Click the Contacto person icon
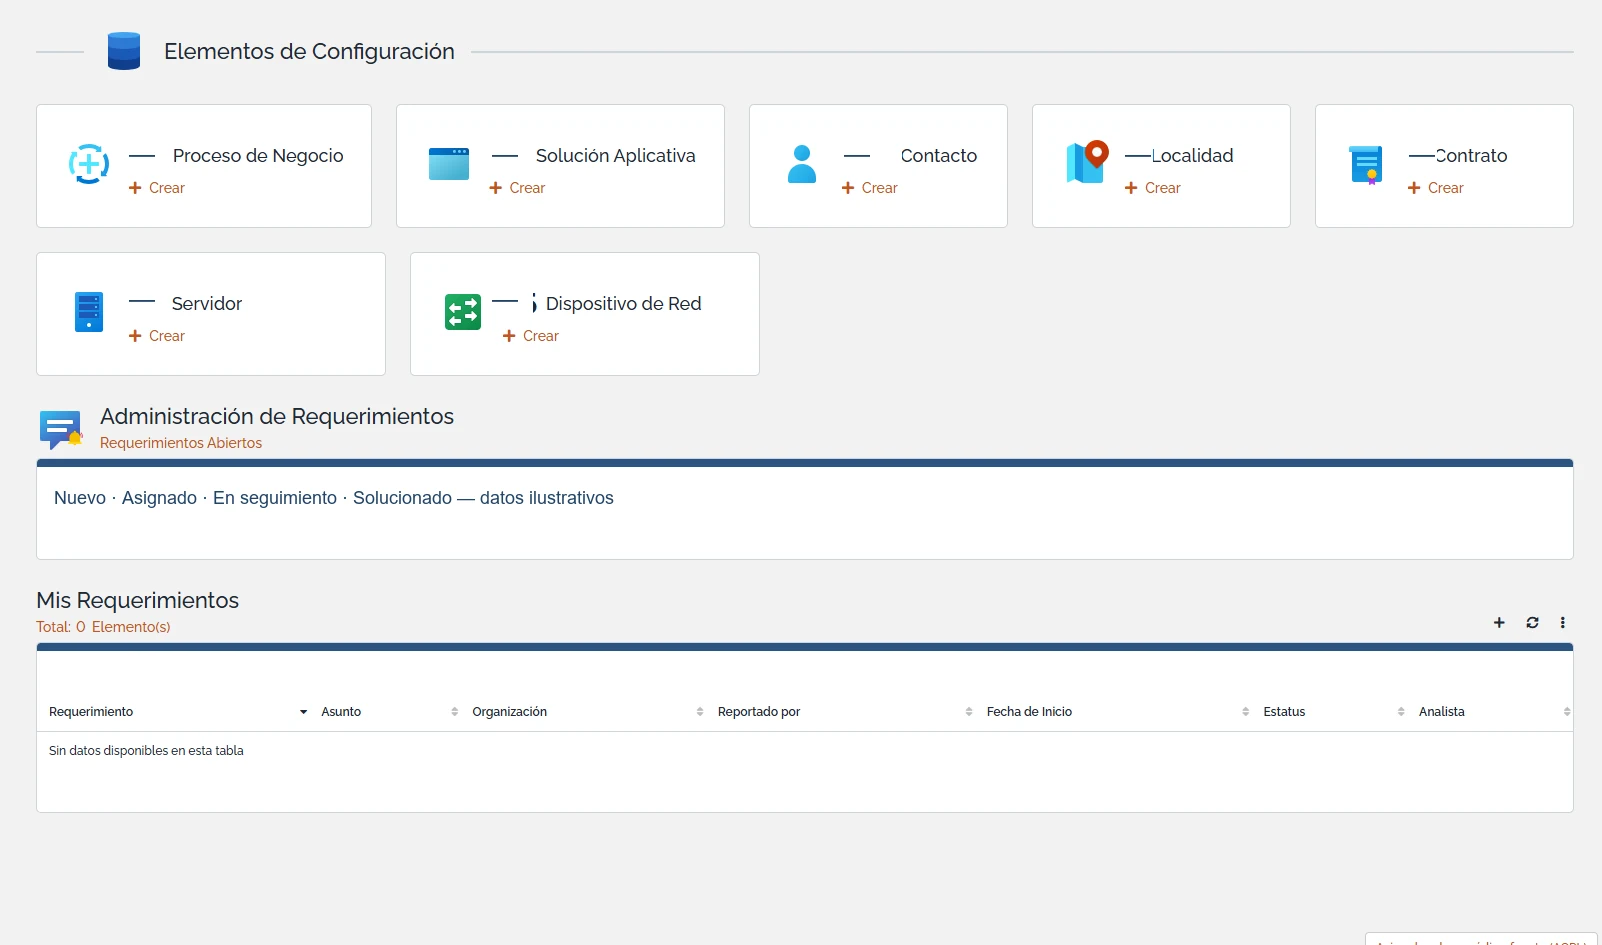Viewport: 1602px width, 945px height. [x=802, y=164]
